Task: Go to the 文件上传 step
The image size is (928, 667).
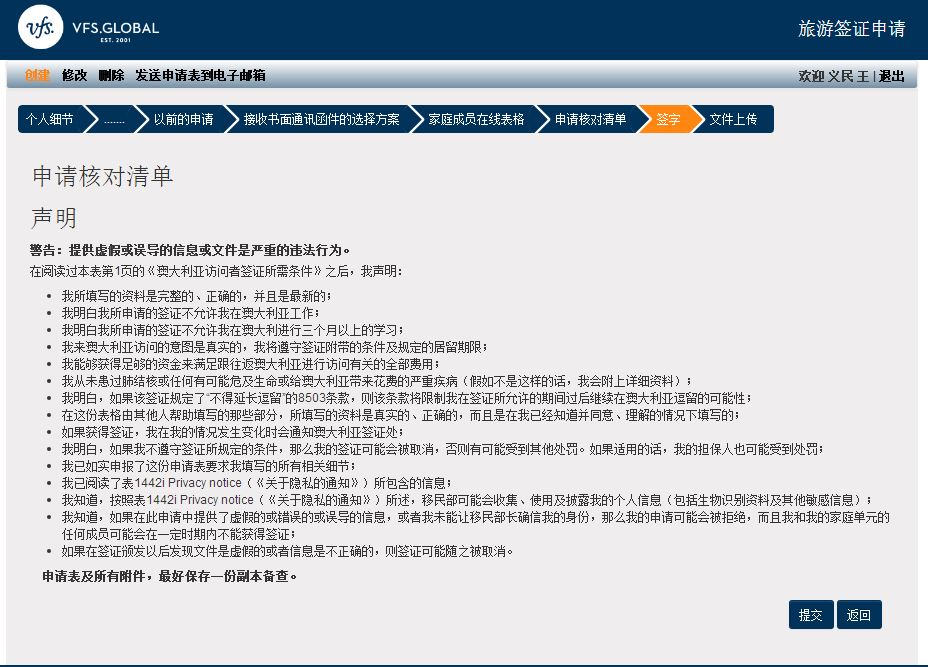Action: [x=733, y=119]
